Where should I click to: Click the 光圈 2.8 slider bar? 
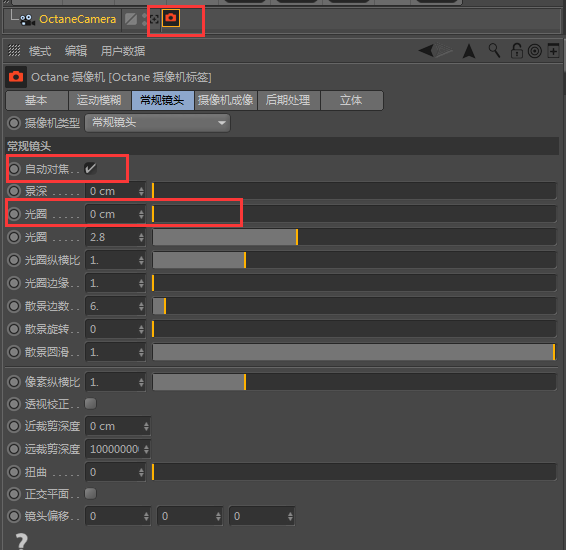(x=354, y=237)
